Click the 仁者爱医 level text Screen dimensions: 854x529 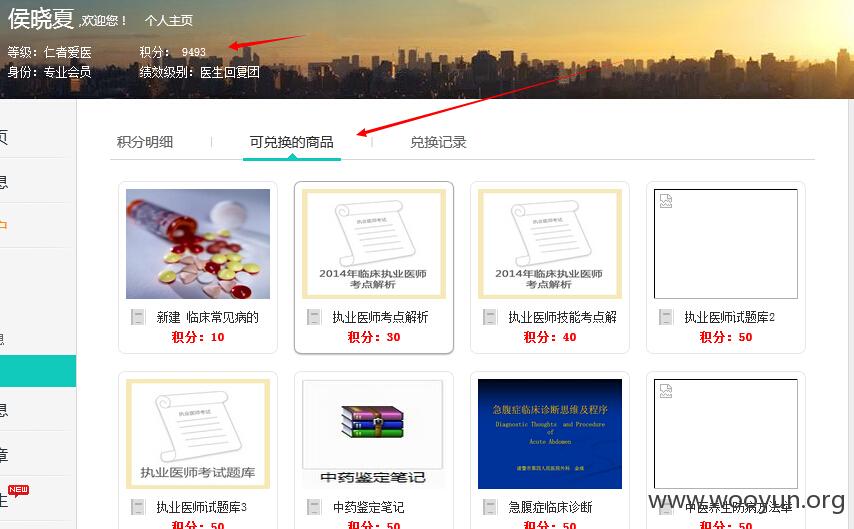[68, 52]
